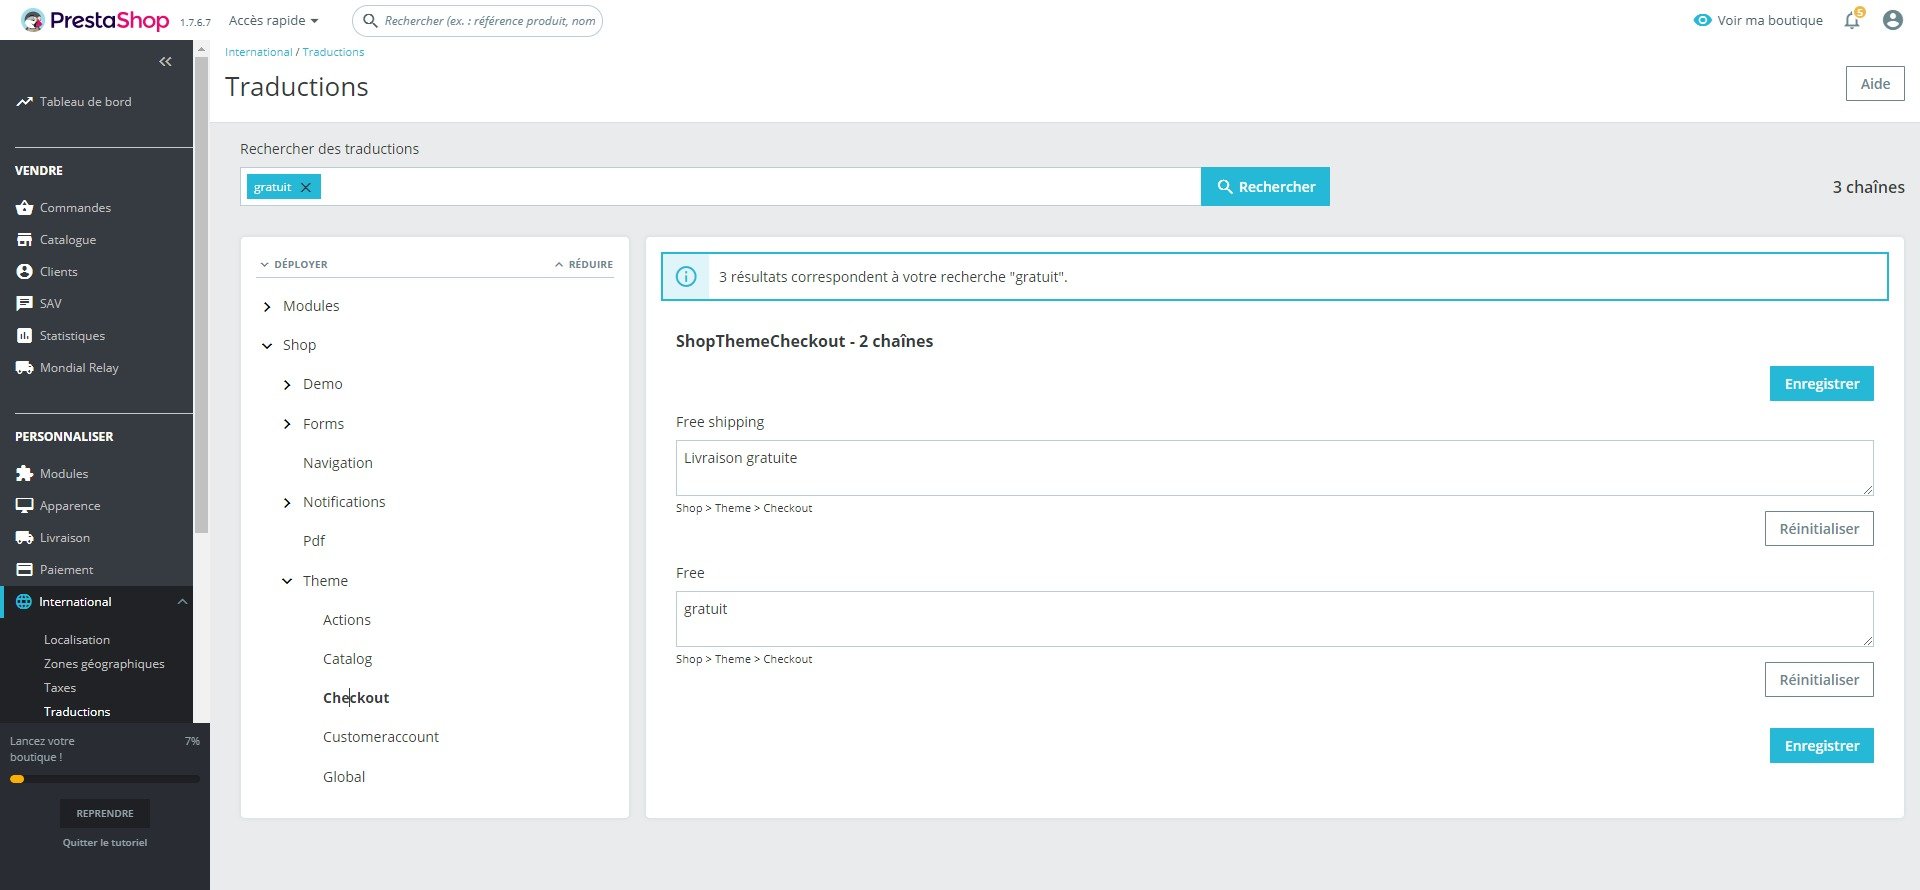
Task: Collapse the International menu section
Action: tap(182, 602)
